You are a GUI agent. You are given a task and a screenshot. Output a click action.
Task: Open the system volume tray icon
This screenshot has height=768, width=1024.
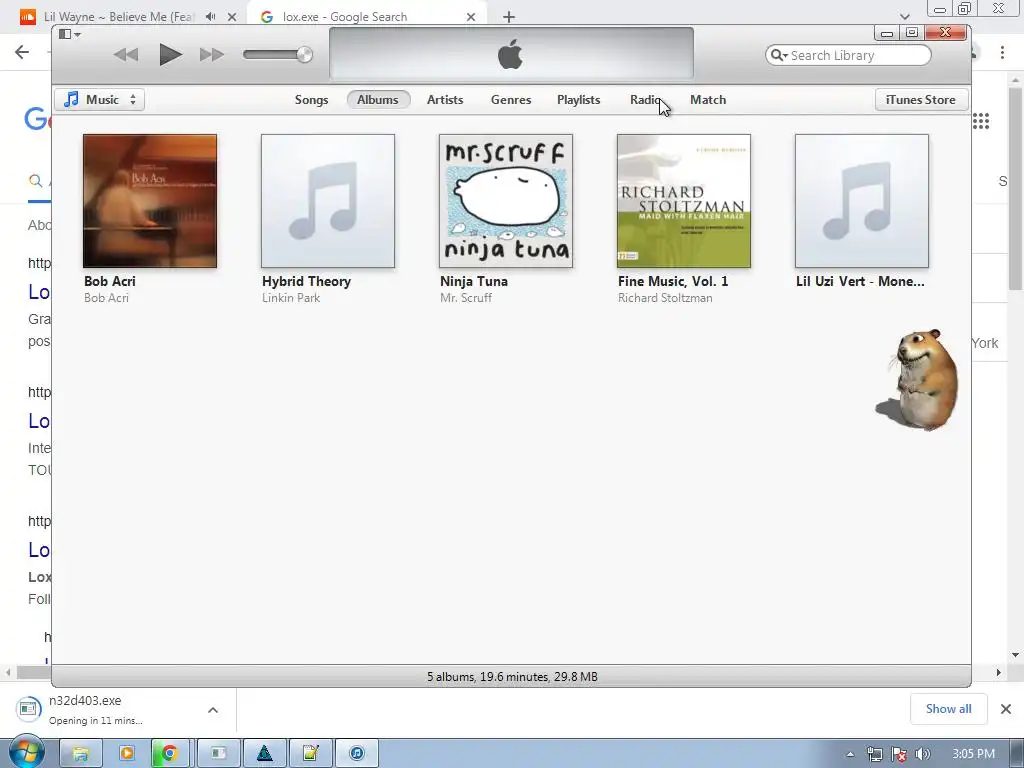[923, 754]
